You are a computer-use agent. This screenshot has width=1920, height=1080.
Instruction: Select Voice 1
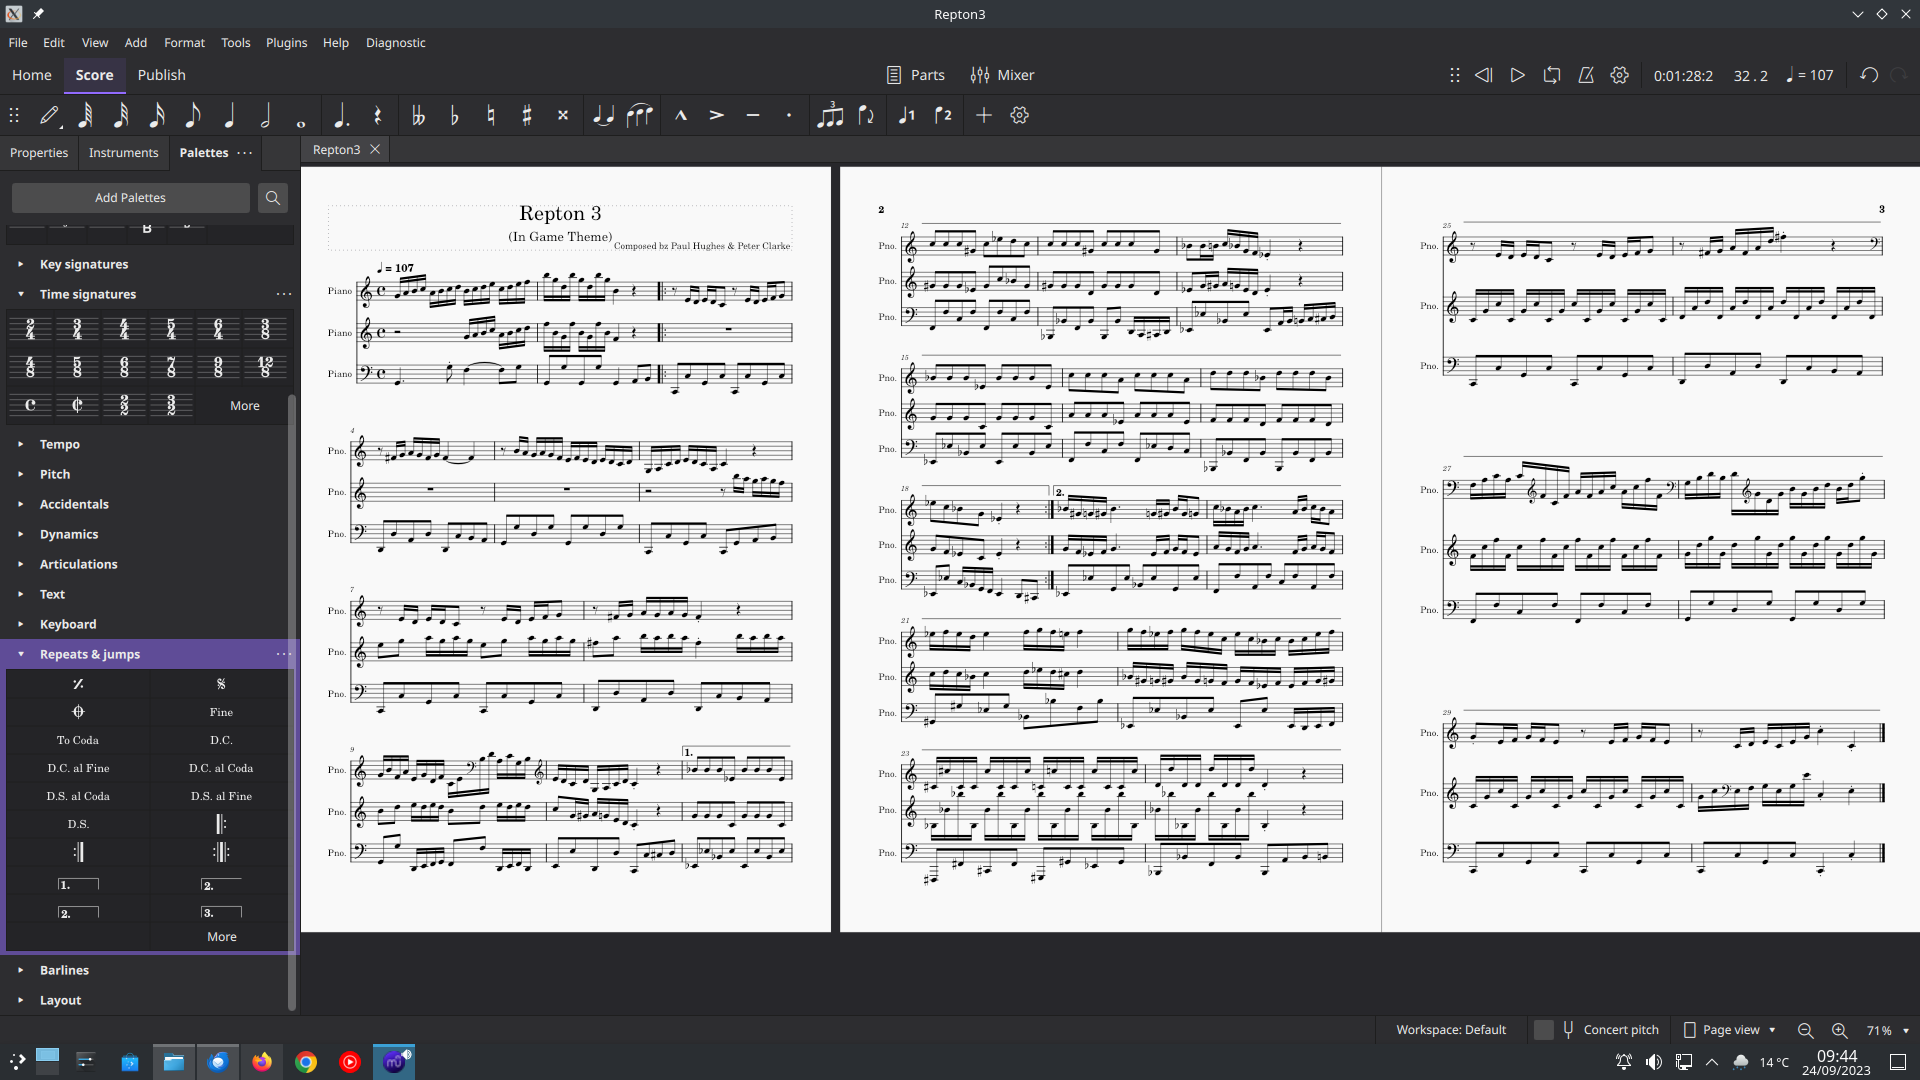click(x=906, y=115)
